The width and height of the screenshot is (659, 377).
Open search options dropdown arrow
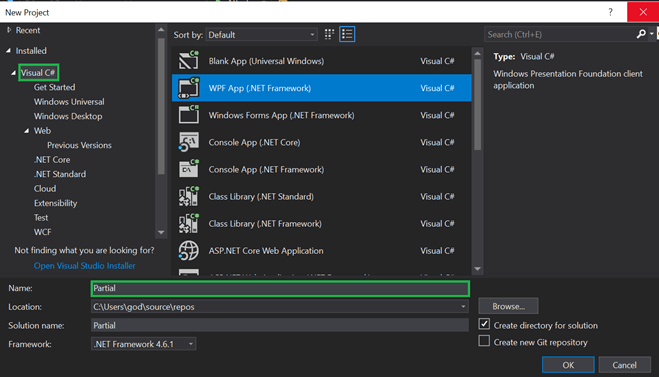coord(652,34)
